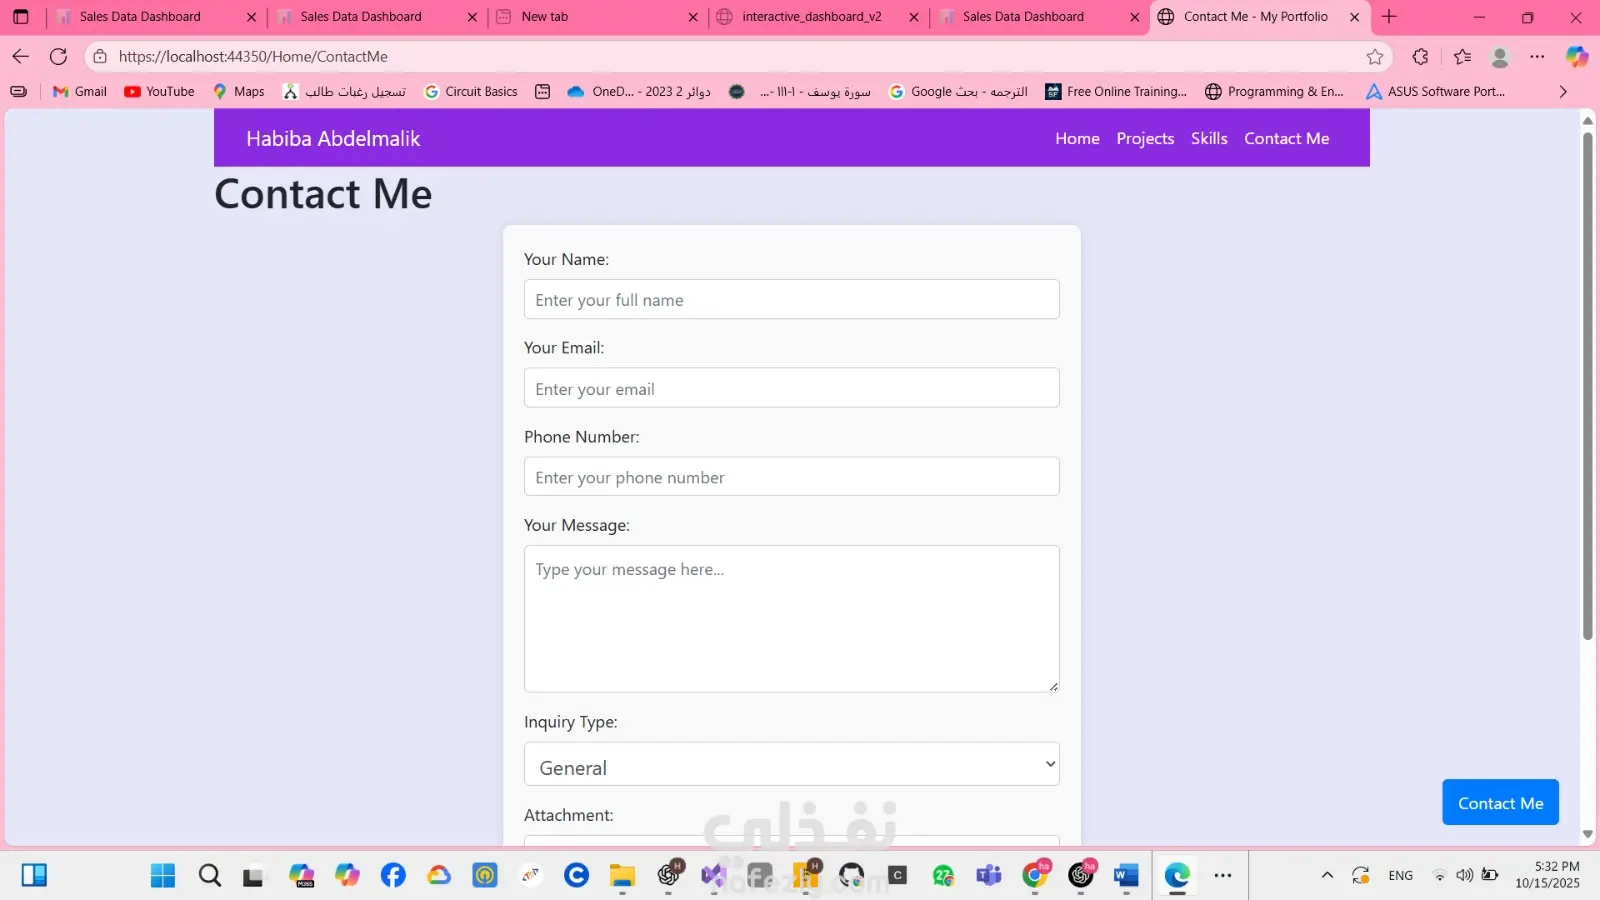Open Google Chrome from the taskbar
1600x900 pixels.
1035,876
